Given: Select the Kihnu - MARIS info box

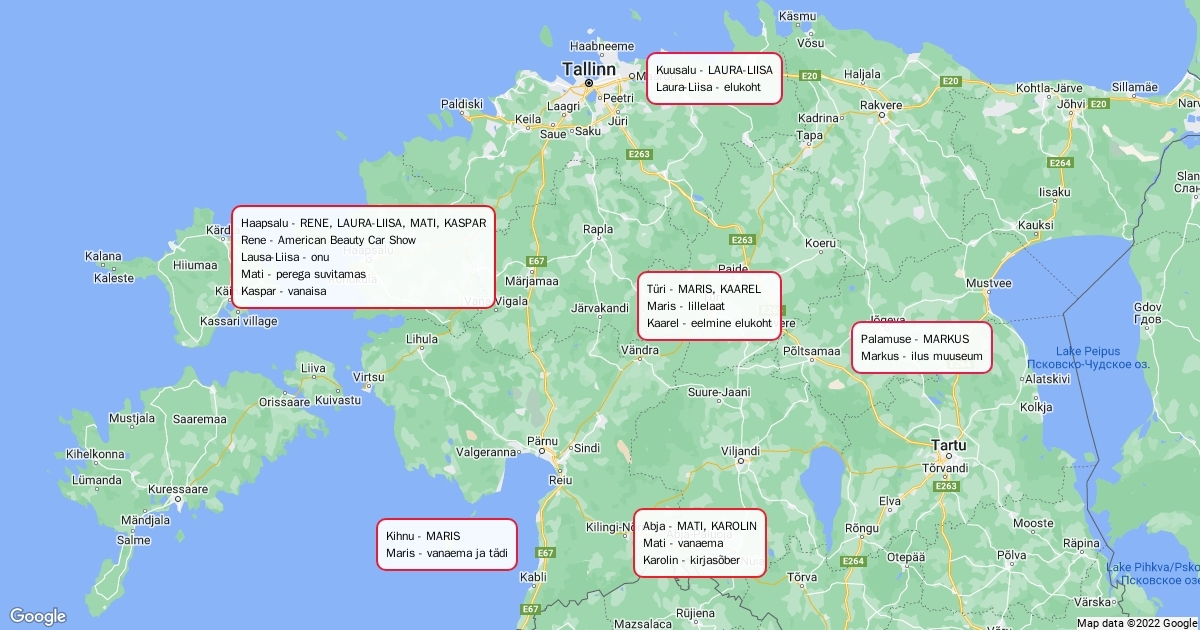Looking at the screenshot, I should click(446, 544).
